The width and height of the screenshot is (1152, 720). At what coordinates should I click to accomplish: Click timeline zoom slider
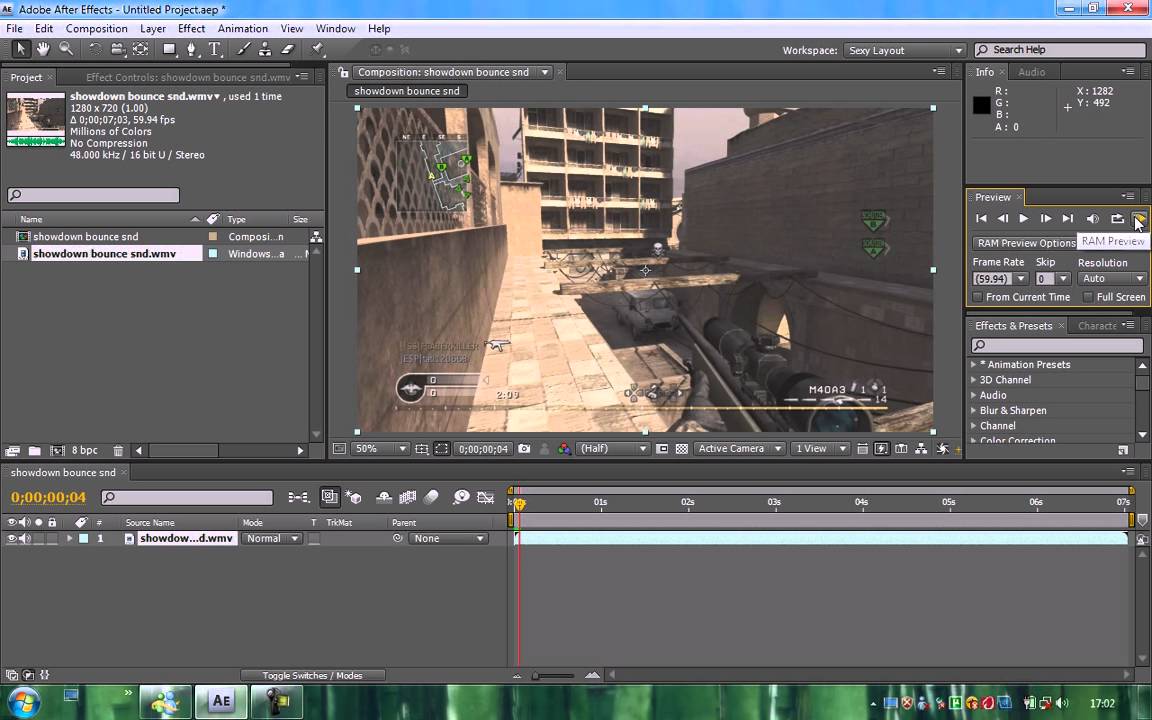click(x=555, y=675)
